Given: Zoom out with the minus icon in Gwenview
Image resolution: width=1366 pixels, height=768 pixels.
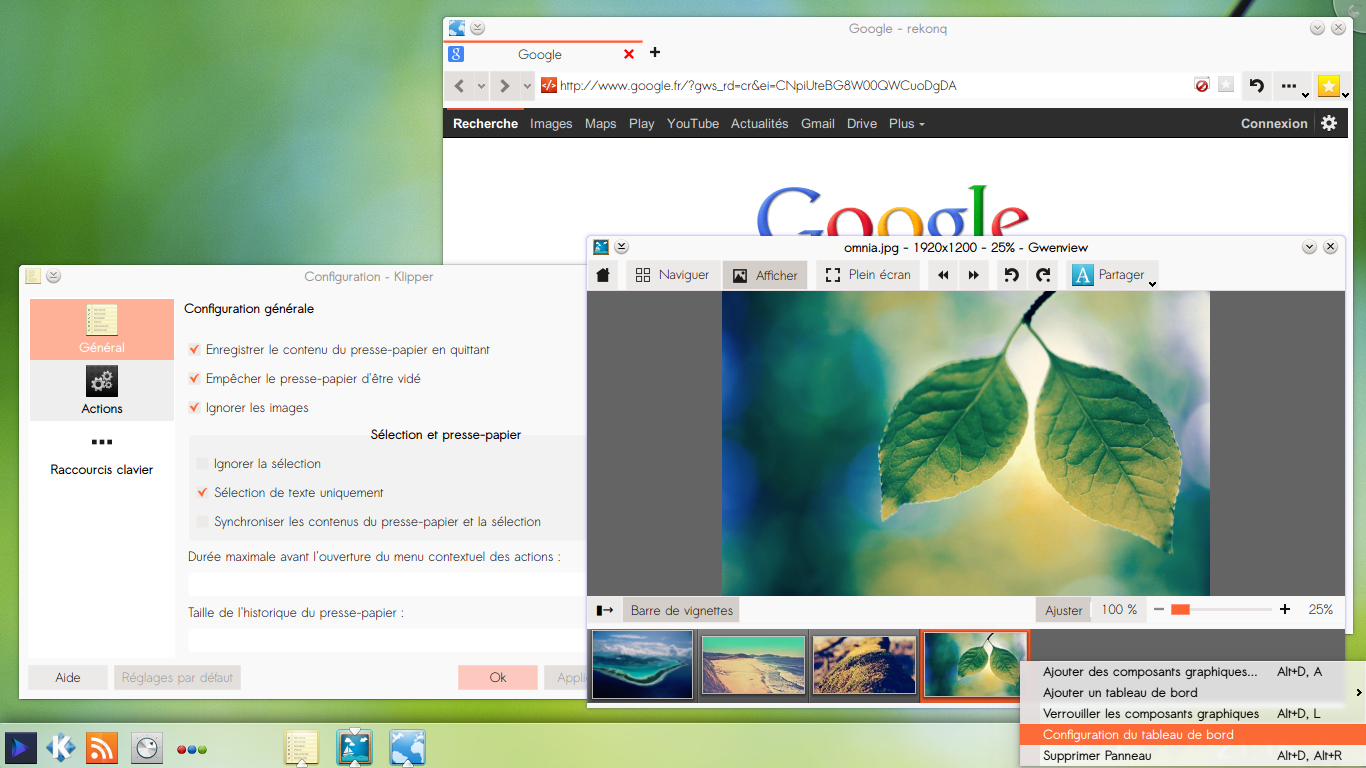Looking at the screenshot, I should pyautogui.click(x=1159, y=609).
